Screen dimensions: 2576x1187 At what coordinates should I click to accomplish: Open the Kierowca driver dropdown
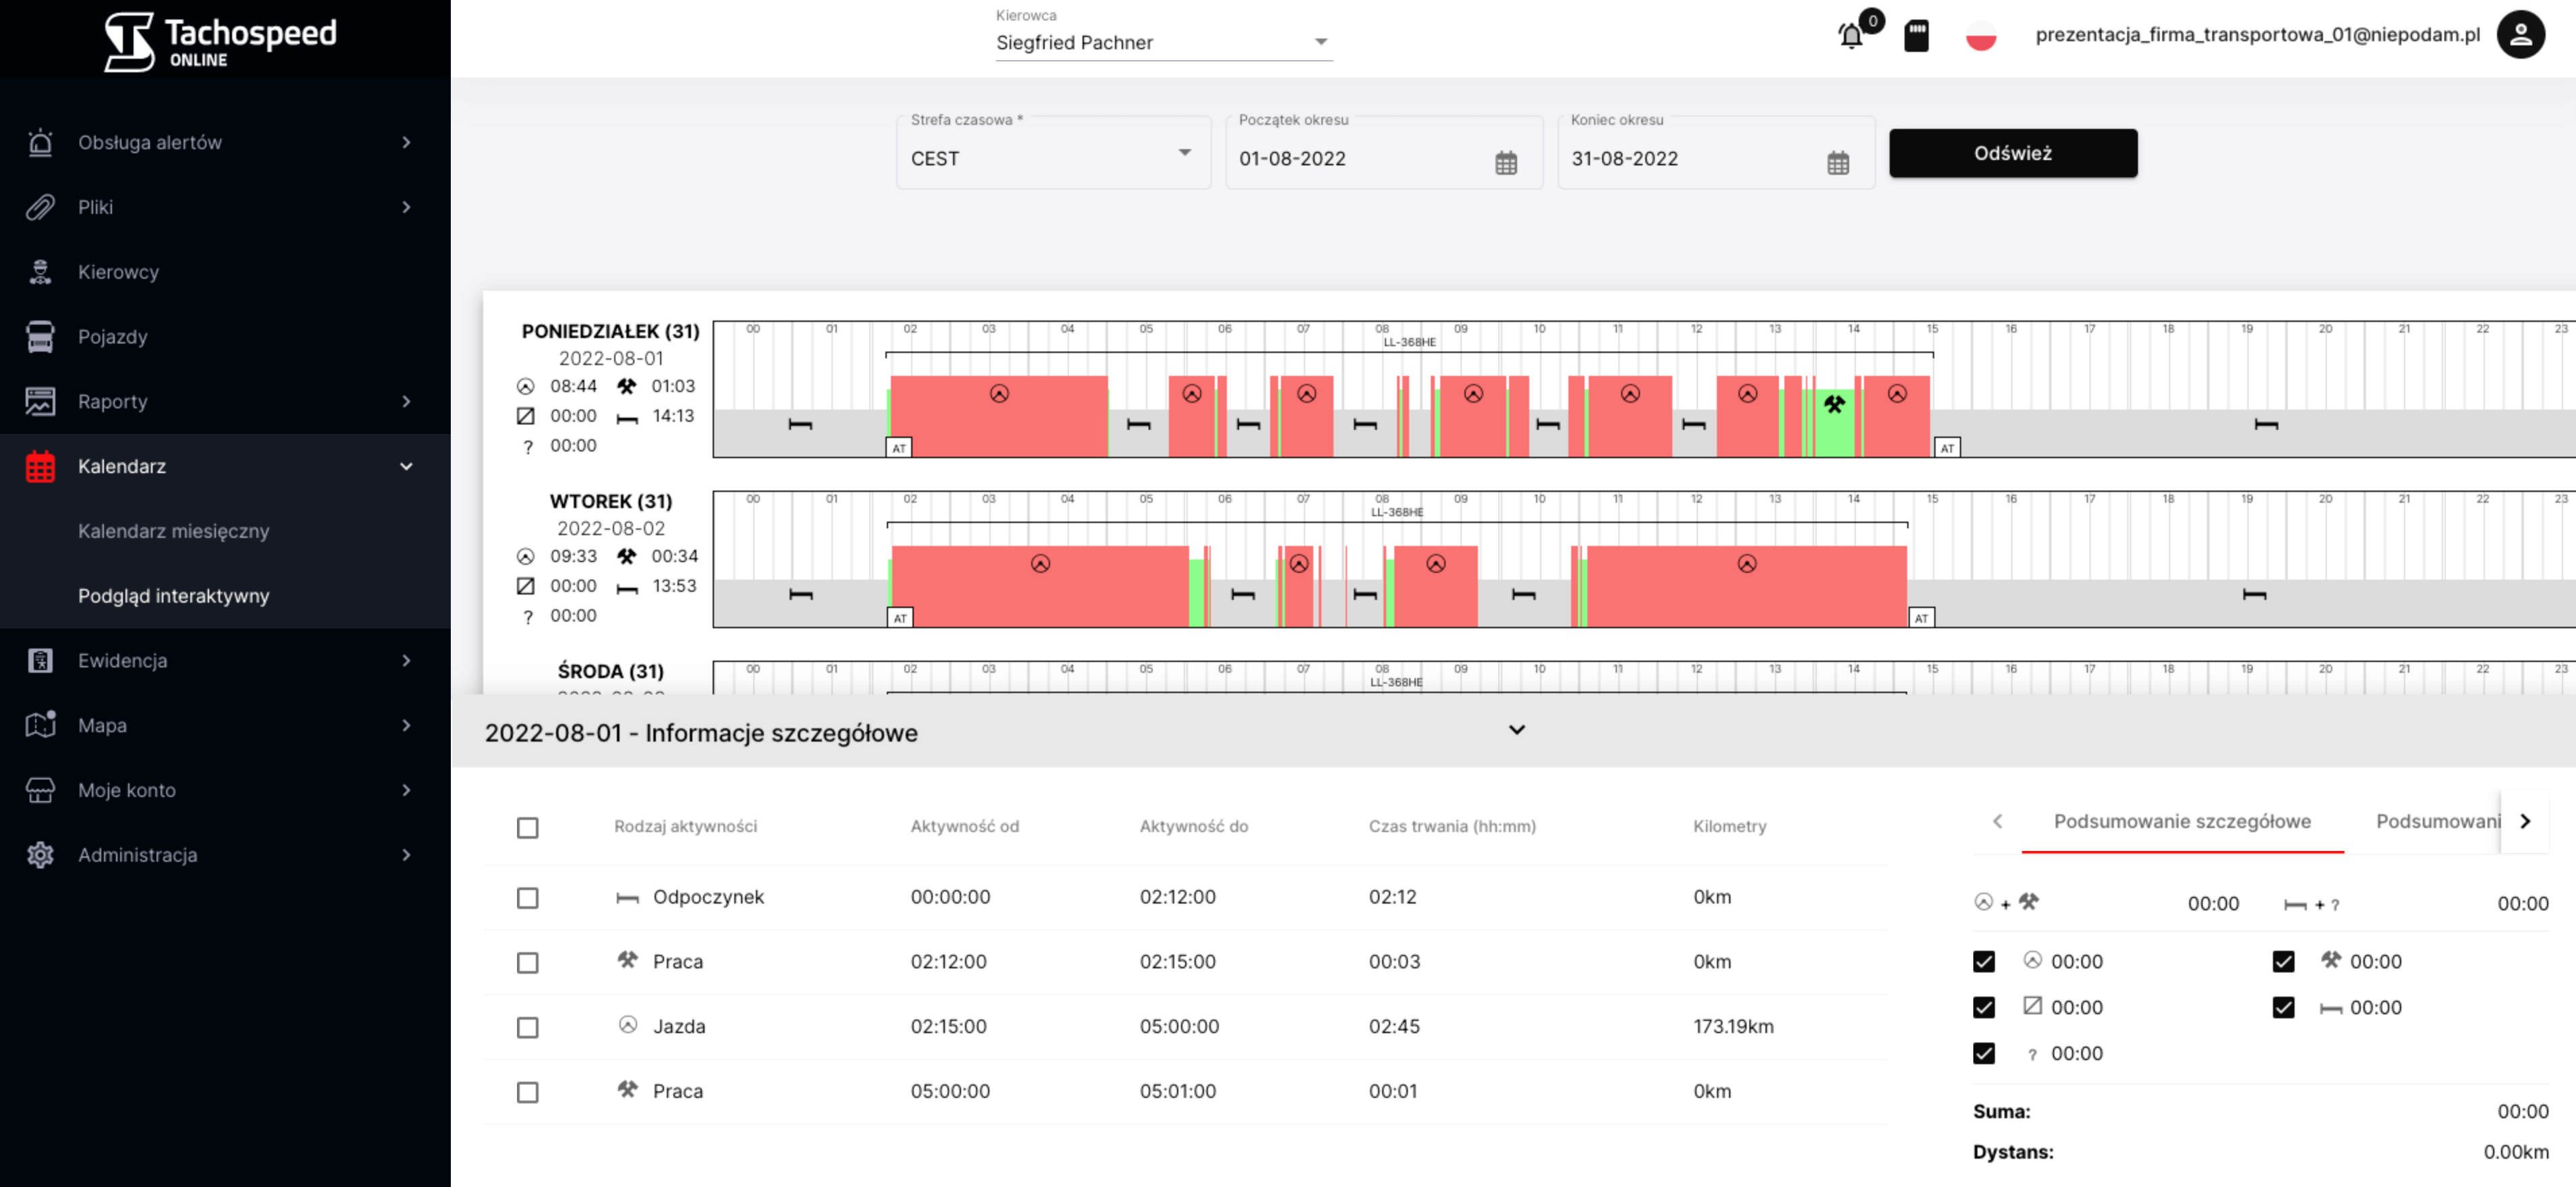pos(1163,42)
